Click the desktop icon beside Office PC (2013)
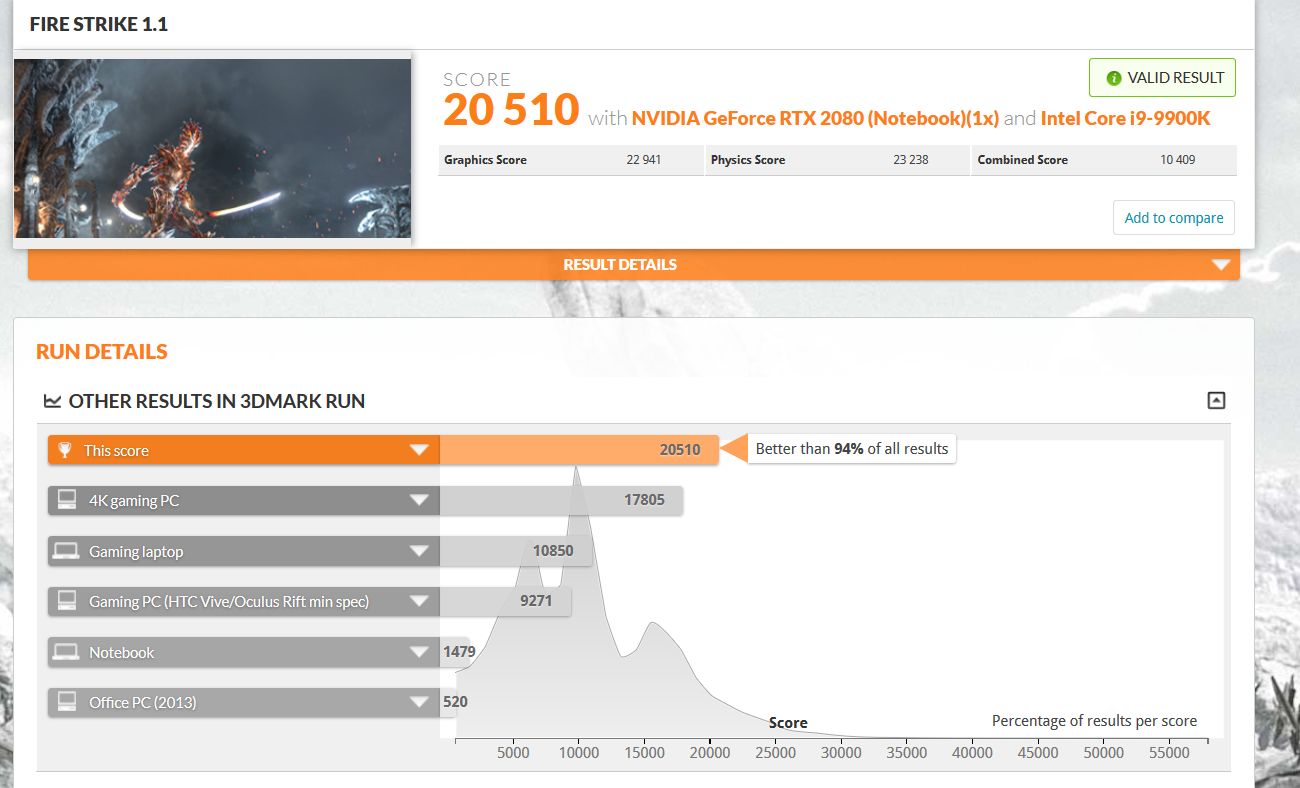This screenshot has height=788, width=1300. point(67,702)
